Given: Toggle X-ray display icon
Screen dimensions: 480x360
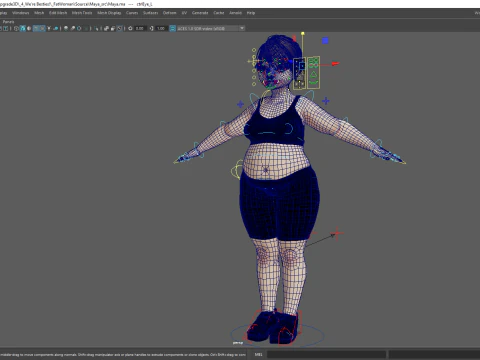Looking at the screenshot, I should click(106, 28).
